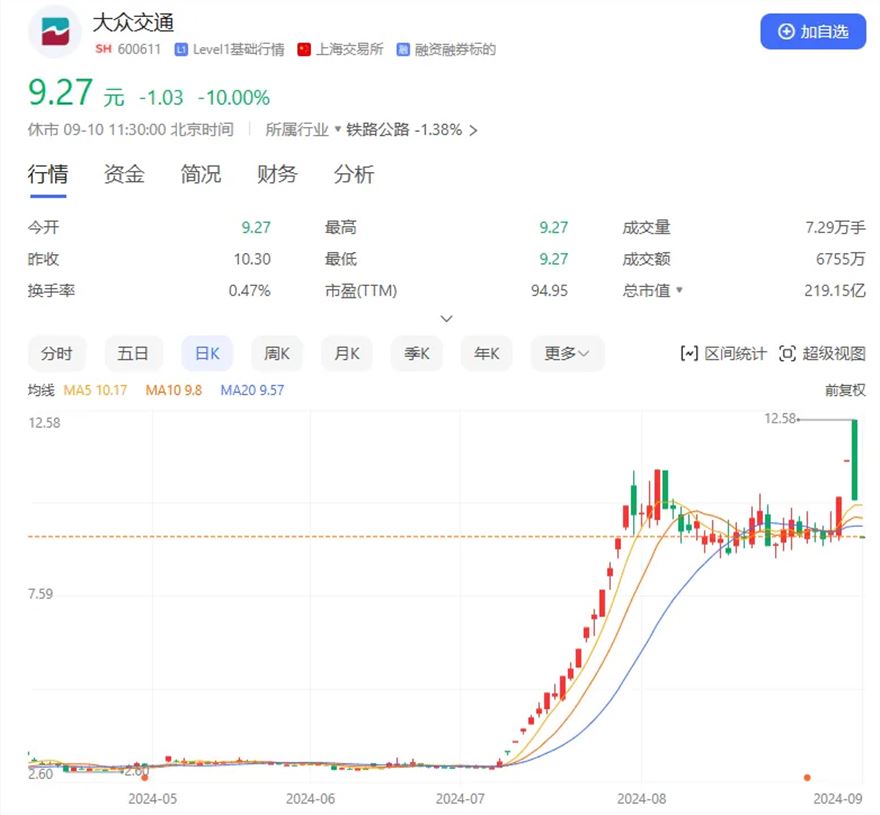Switch chart to 五日 view

coord(133,353)
